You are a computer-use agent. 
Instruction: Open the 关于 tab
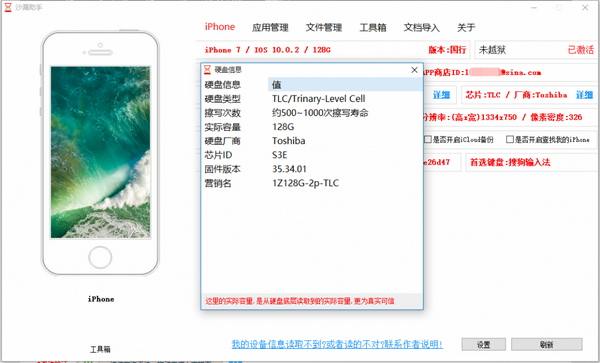(x=466, y=28)
